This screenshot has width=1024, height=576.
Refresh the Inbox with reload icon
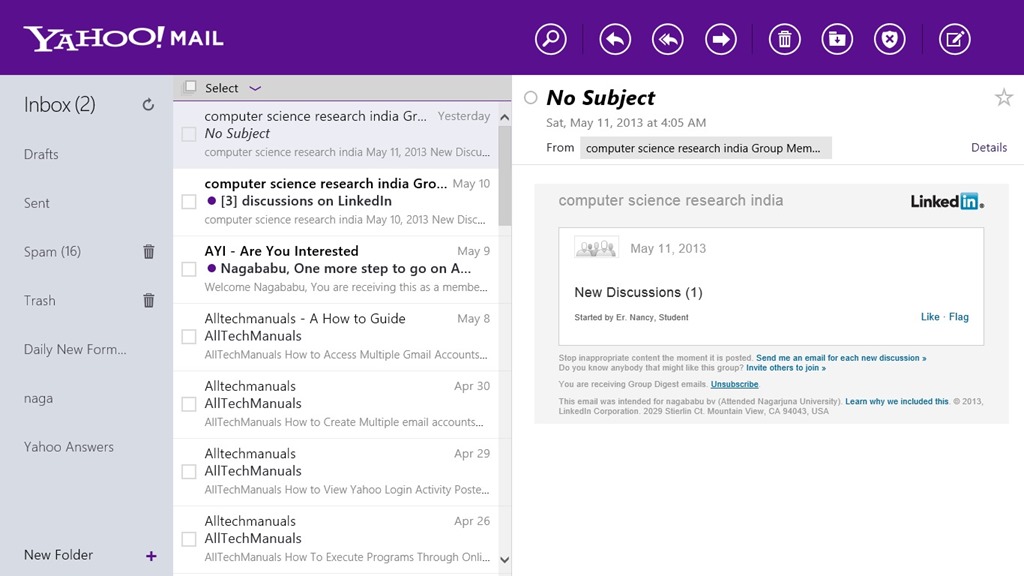tap(148, 104)
